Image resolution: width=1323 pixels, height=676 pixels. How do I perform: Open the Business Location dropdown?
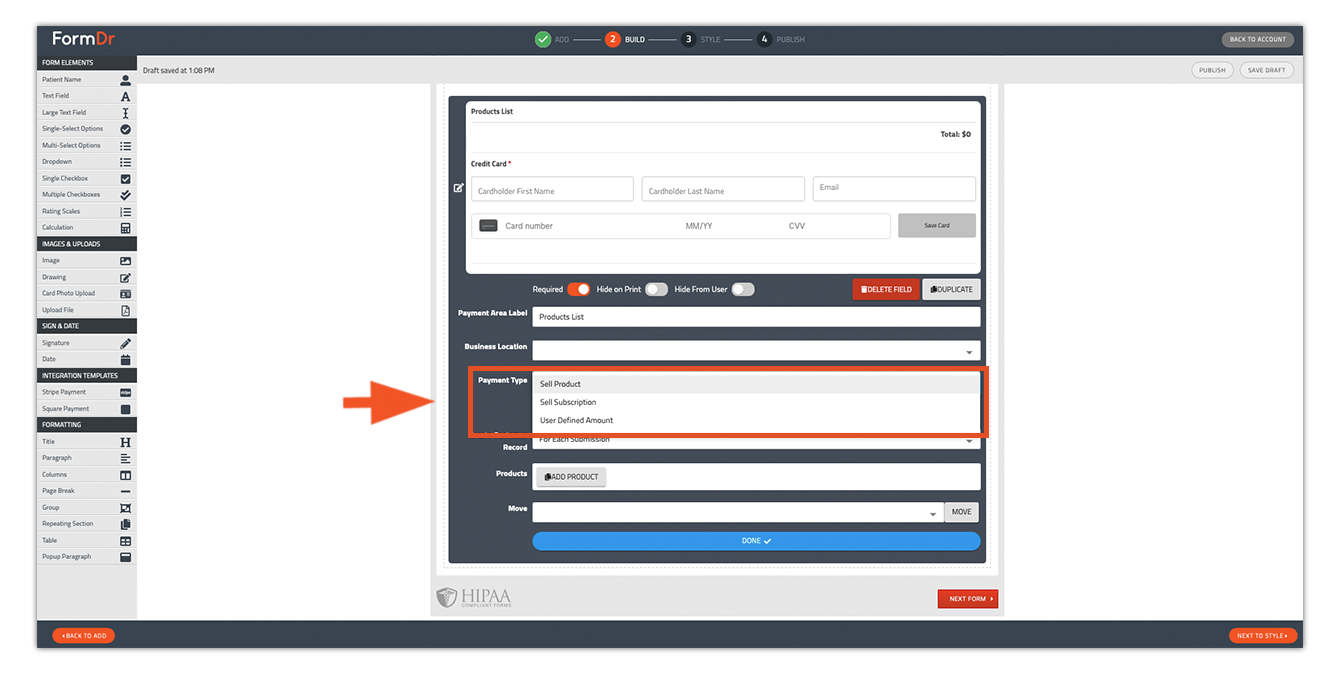(756, 351)
